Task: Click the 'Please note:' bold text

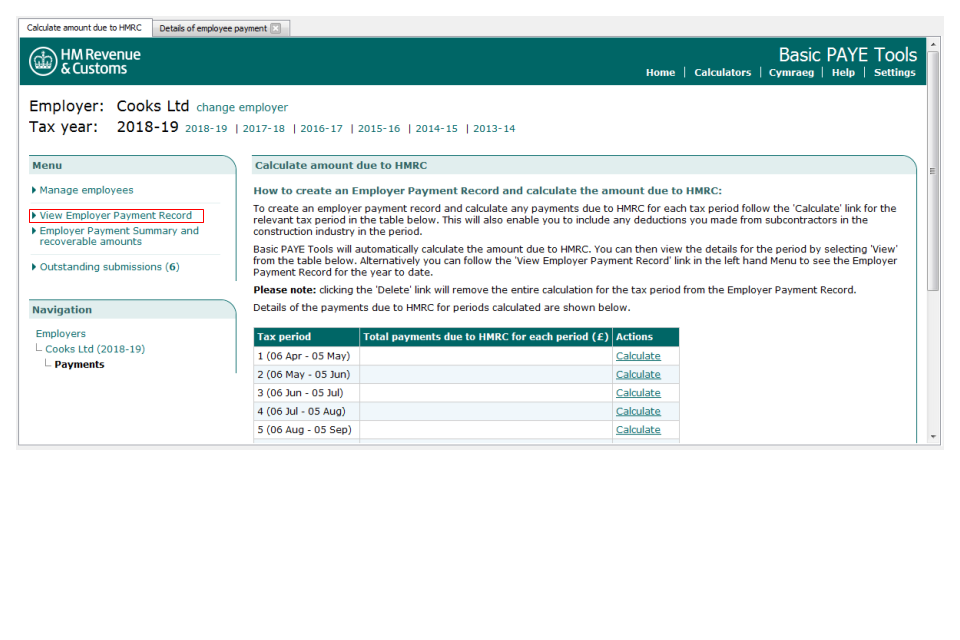Action: (285, 290)
